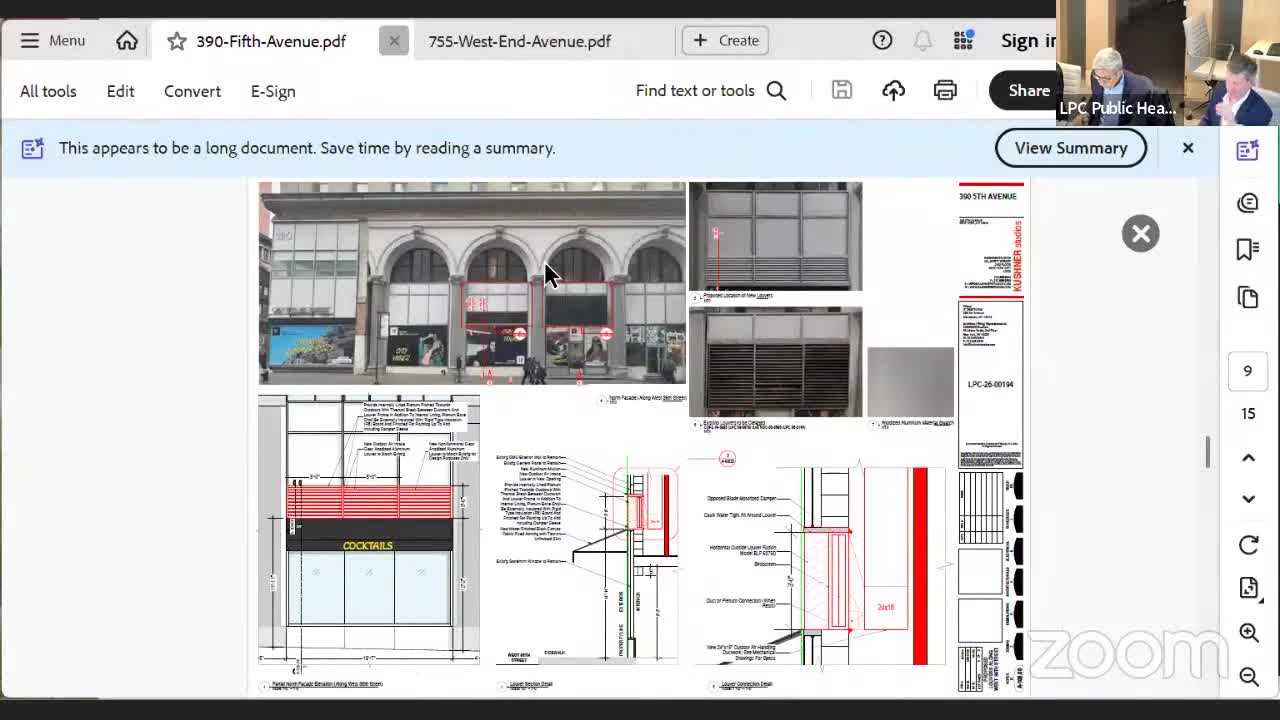Click the Find text or tools search
This screenshot has height=720, width=1280.
[x=710, y=91]
